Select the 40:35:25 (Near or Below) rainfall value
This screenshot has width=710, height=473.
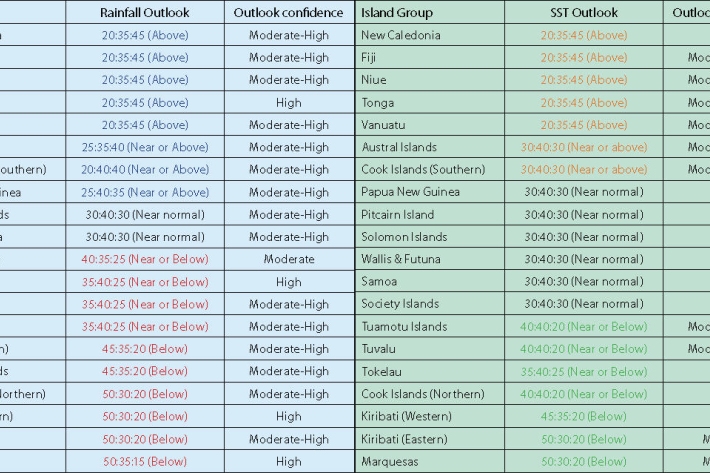pyautogui.click(x=144, y=259)
